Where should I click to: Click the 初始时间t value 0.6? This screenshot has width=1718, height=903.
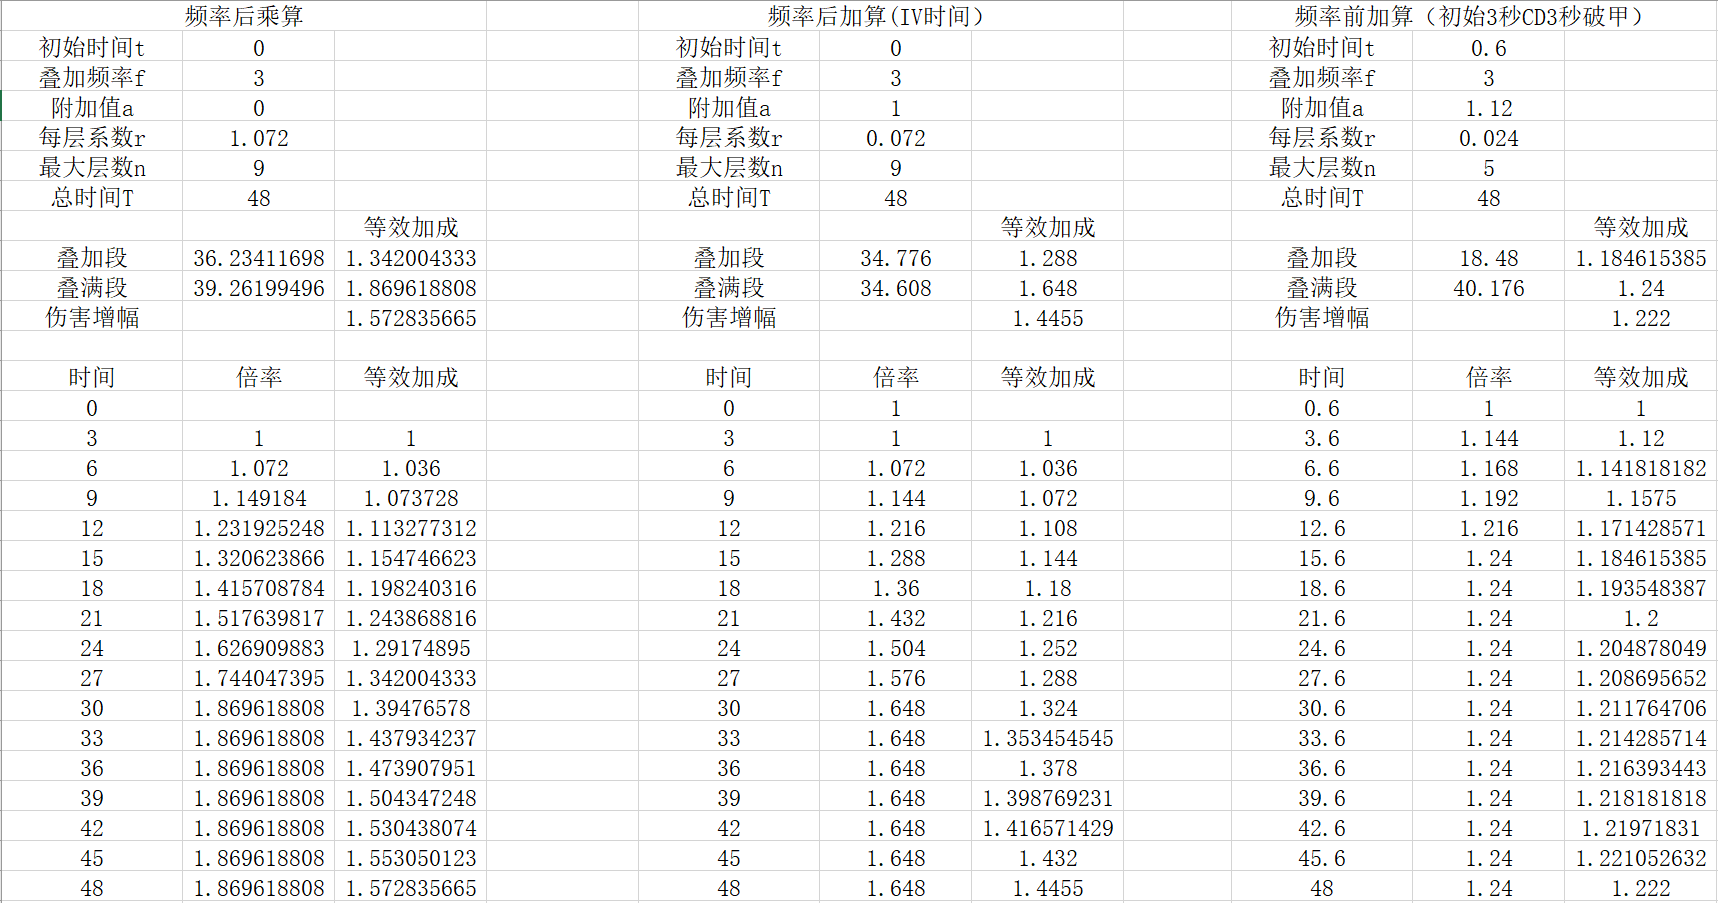(1489, 48)
